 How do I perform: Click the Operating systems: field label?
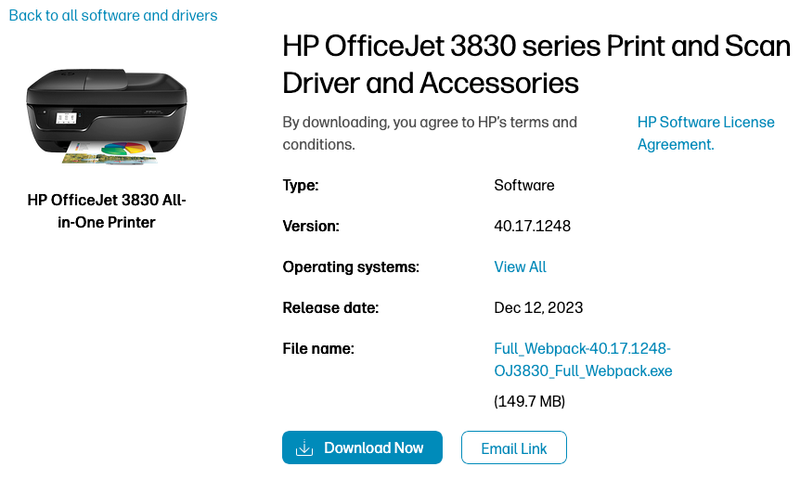(x=350, y=267)
